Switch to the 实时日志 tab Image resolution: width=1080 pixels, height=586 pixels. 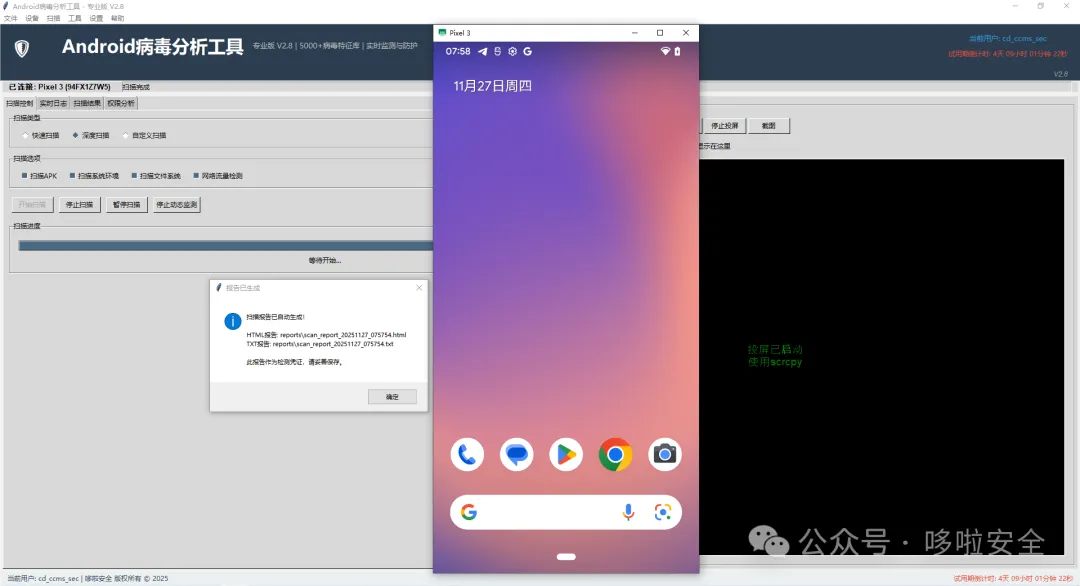point(53,103)
